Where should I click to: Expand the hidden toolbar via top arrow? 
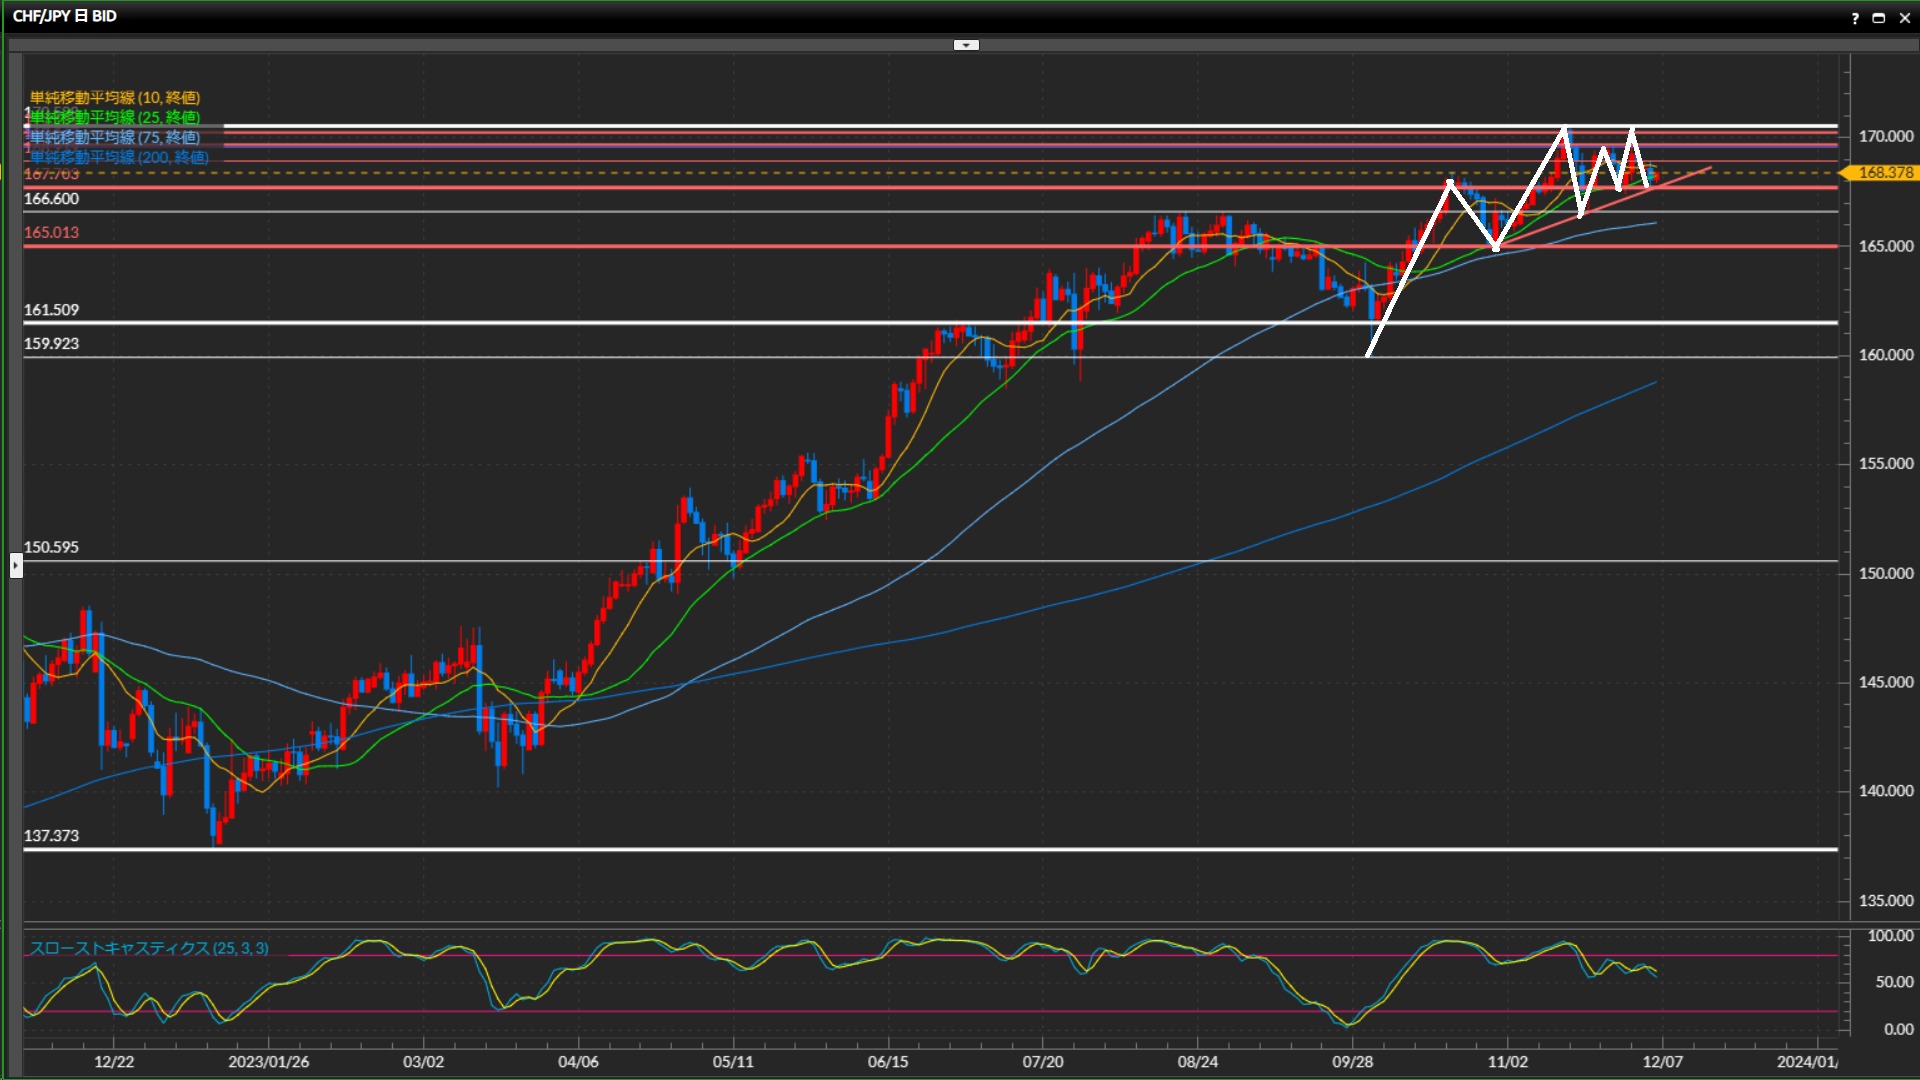click(966, 45)
